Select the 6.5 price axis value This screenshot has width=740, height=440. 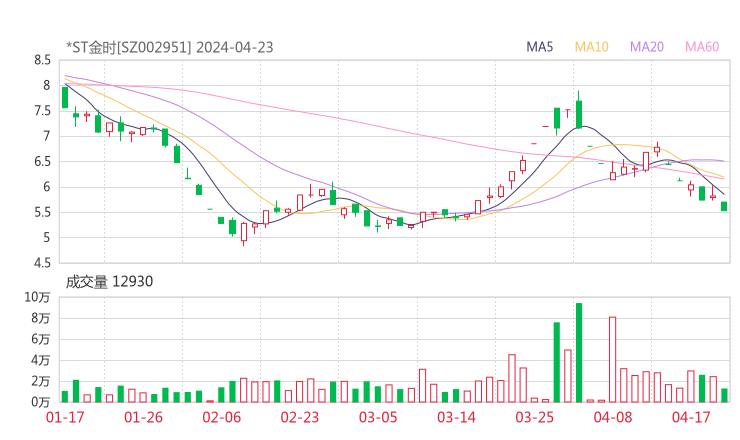coord(42,161)
